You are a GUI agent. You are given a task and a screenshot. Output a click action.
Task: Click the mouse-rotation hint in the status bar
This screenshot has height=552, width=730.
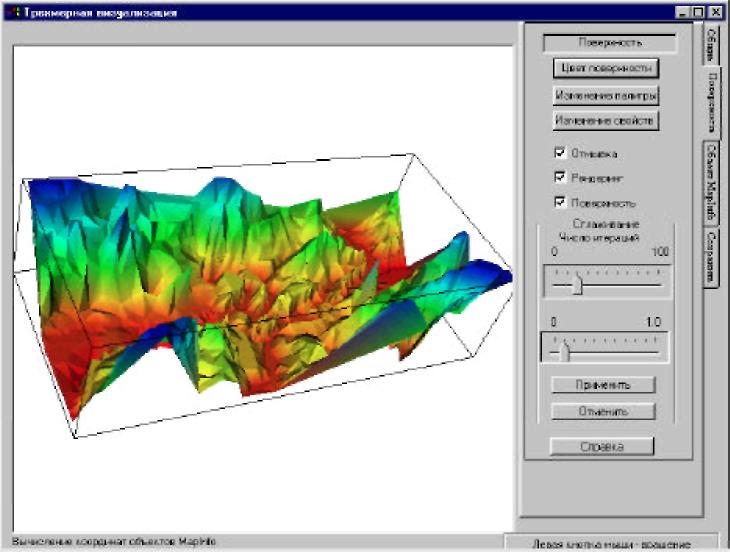point(611,544)
